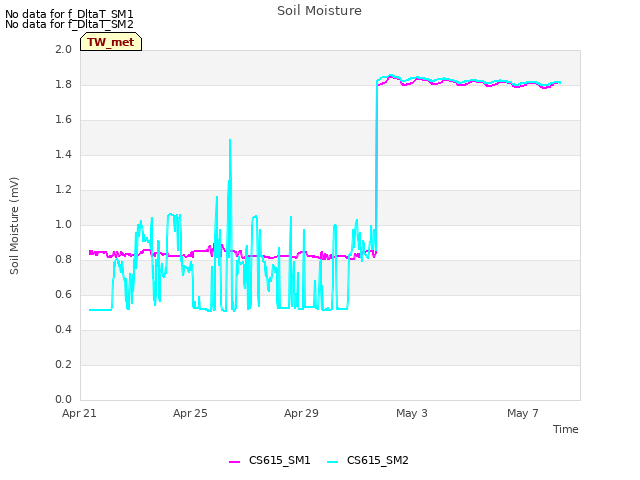Click the vertical jump line to 1.8 mV
Viewport: 640px width, 480px height.
click(376, 167)
